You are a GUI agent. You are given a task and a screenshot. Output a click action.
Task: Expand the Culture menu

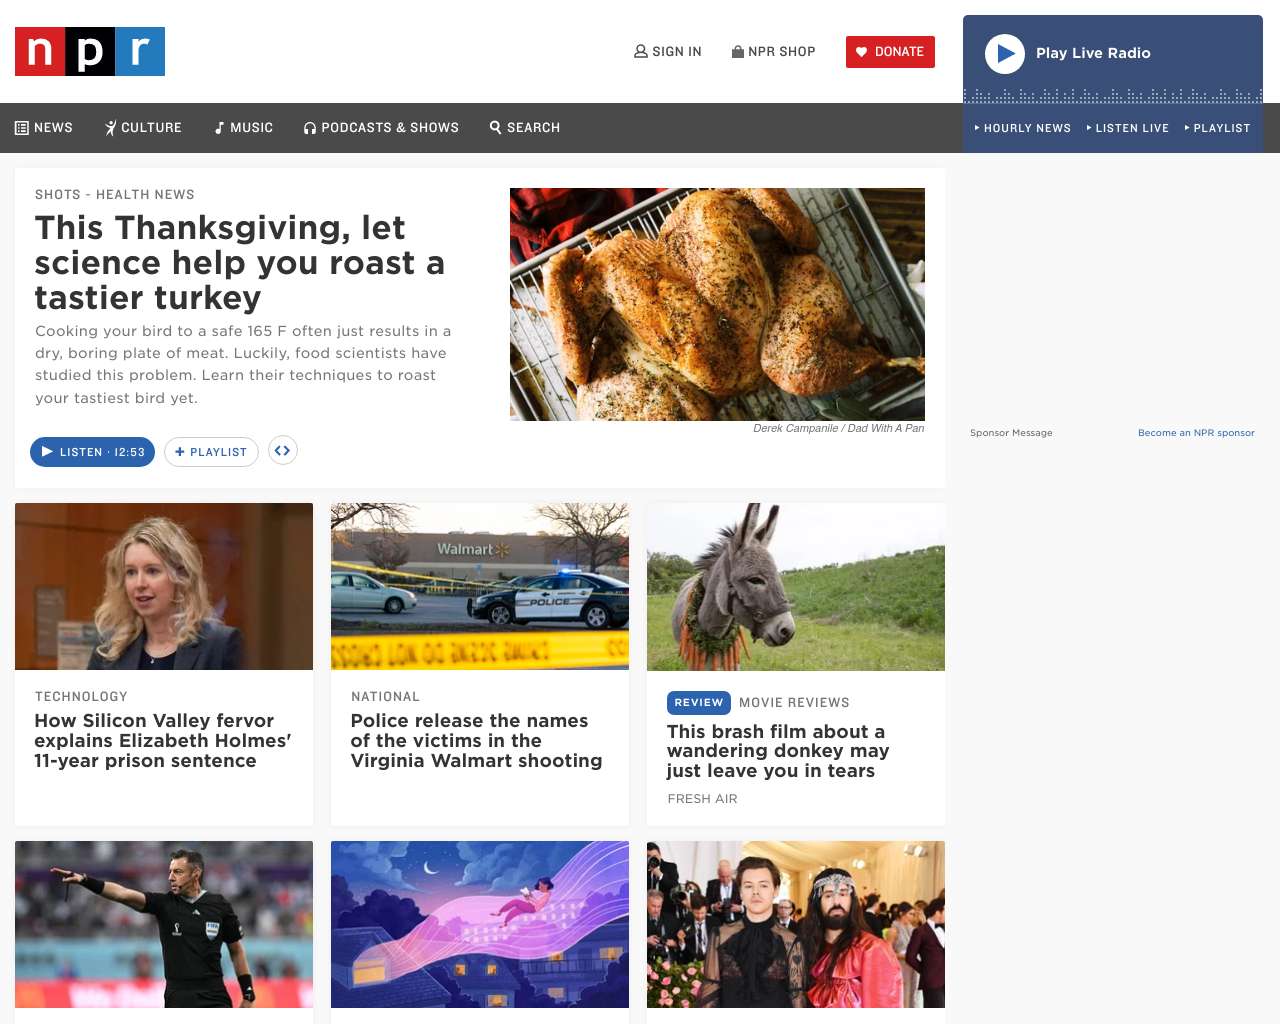(x=143, y=128)
